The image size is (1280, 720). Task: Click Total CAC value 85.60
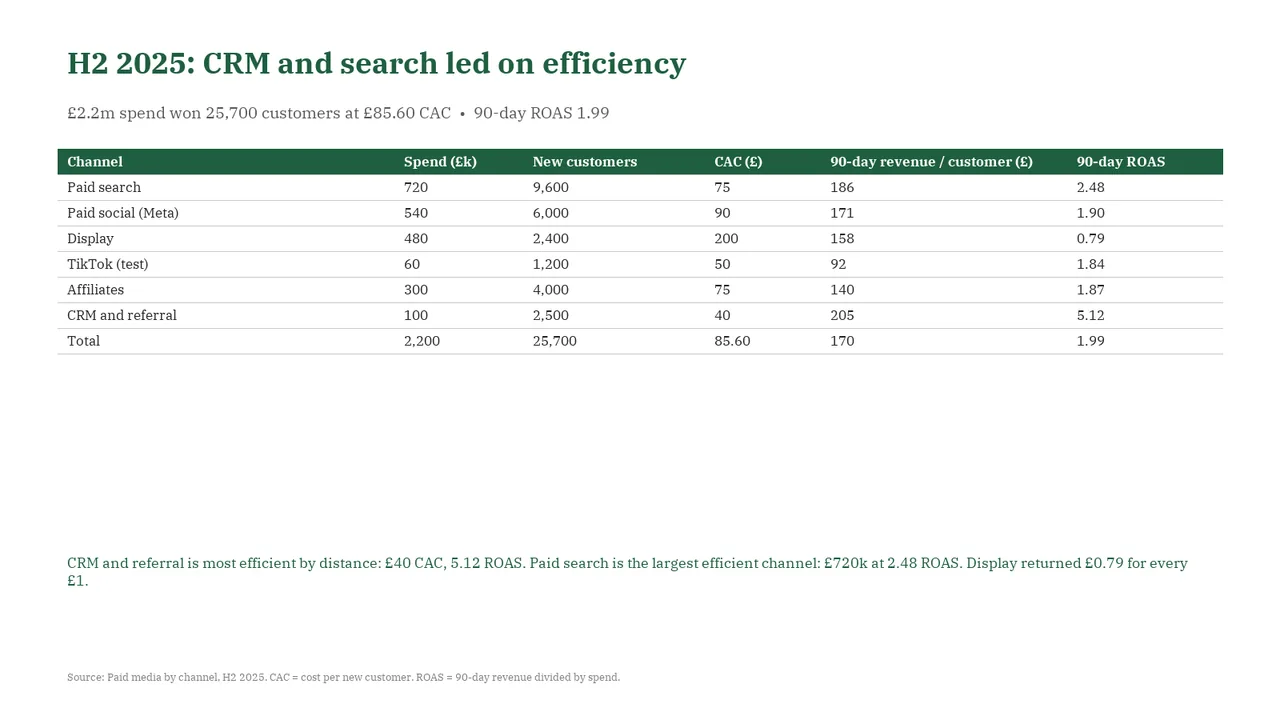click(x=732, y=341)
